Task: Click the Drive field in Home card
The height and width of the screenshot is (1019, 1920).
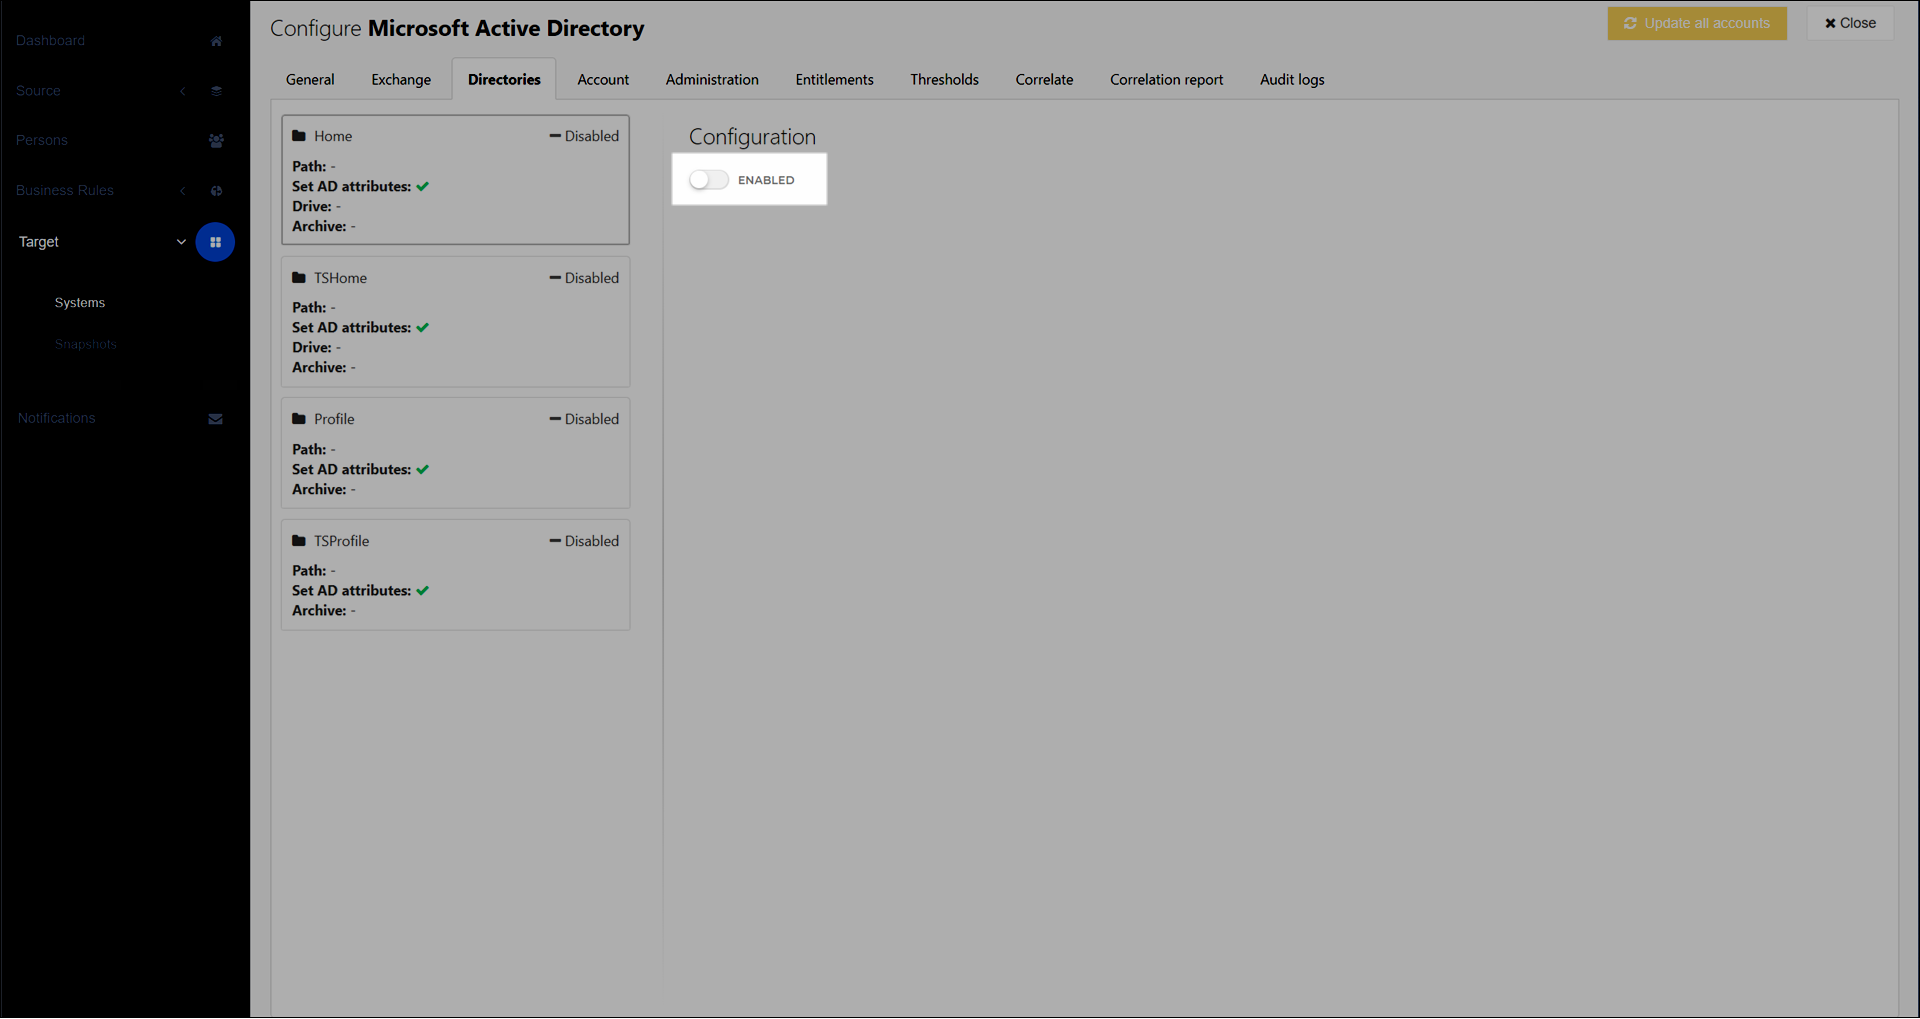Action: 317,207
